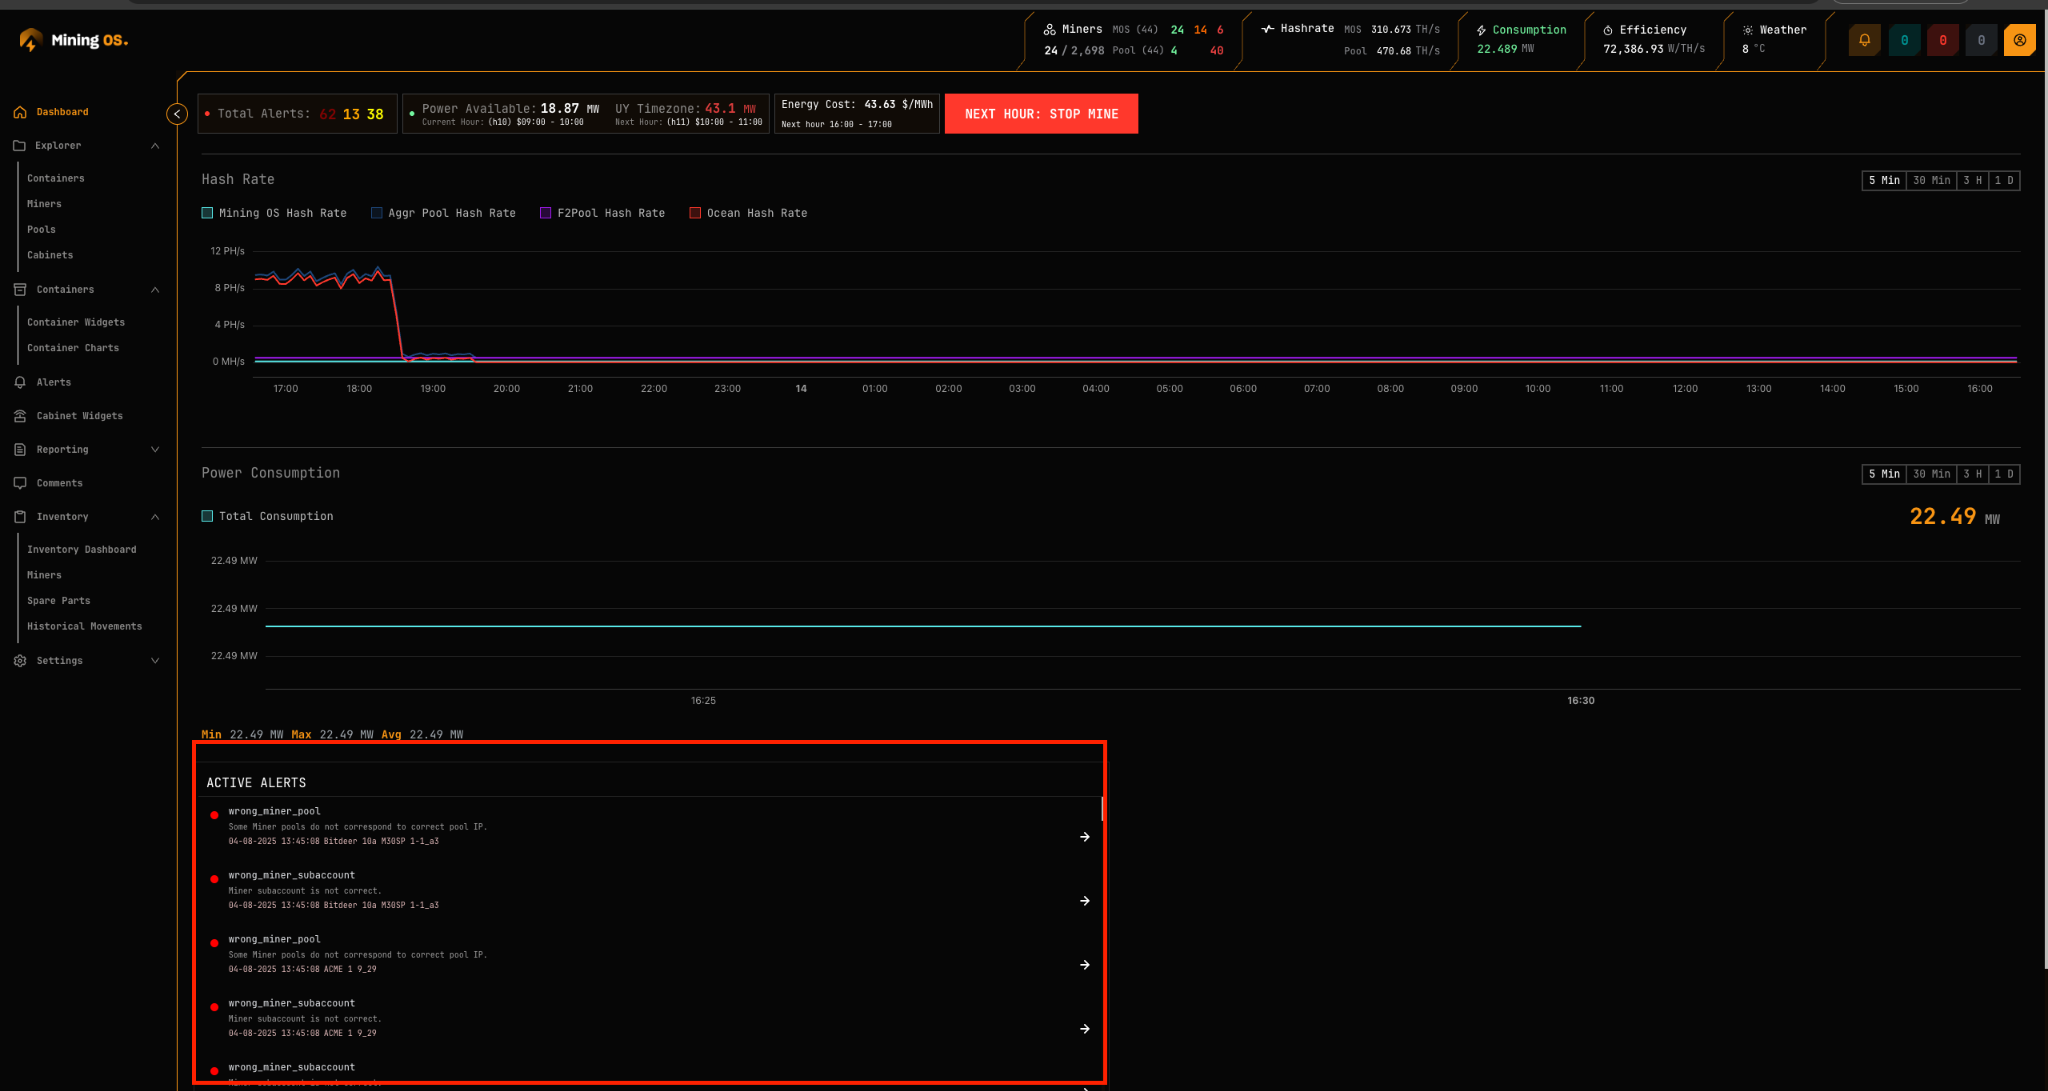Toggle the Mining OS Hash Rate series
Image resolution: width=2048 pixels, height=1091 pixels.
208,212
